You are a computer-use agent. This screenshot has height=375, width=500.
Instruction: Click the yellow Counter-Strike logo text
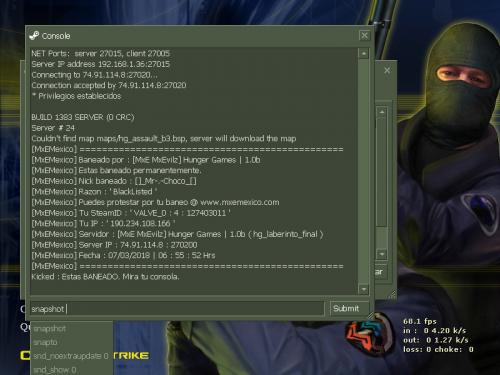(x=85, y=356)
